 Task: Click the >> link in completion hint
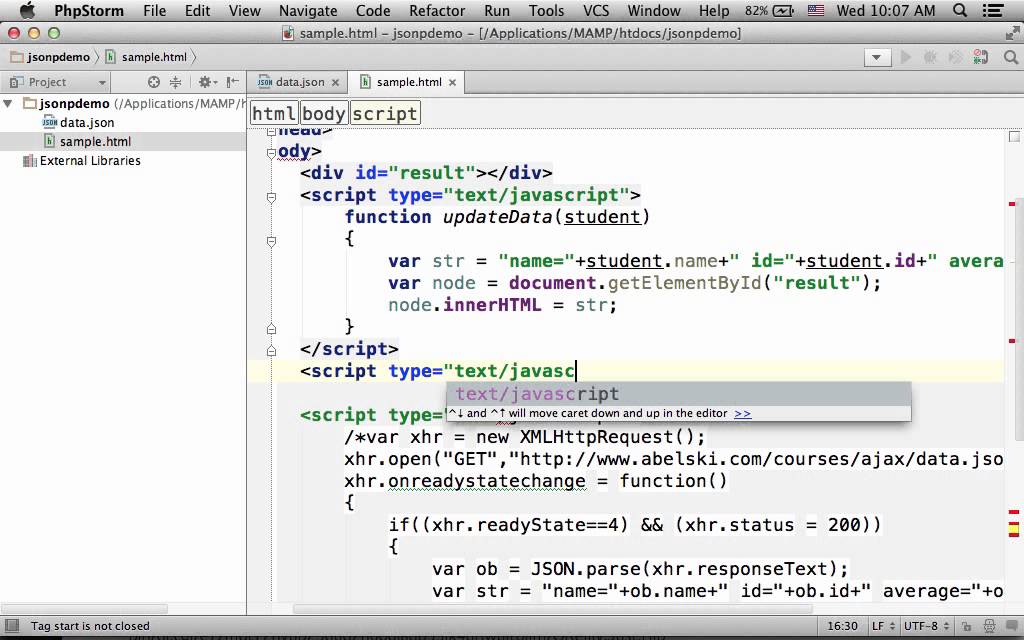pos(743,413)
